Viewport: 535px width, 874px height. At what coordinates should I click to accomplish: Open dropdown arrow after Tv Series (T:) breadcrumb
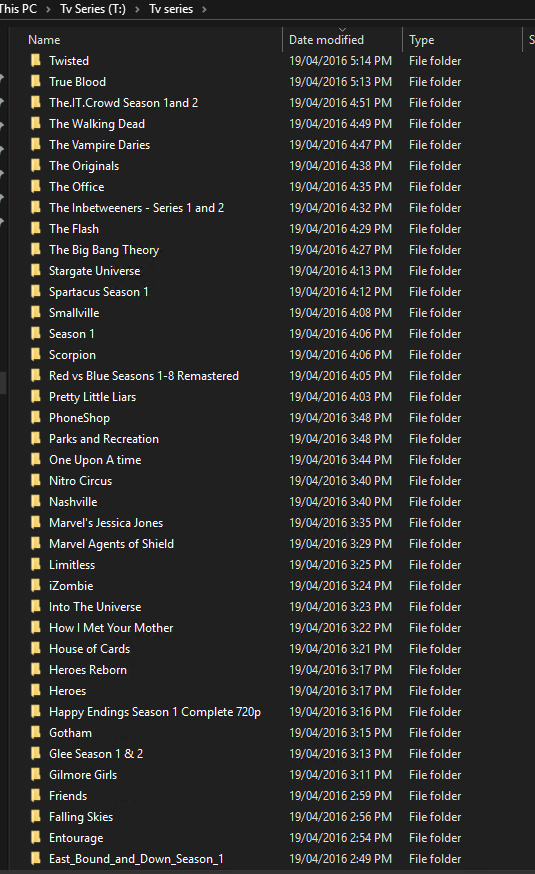click(137, 9)
